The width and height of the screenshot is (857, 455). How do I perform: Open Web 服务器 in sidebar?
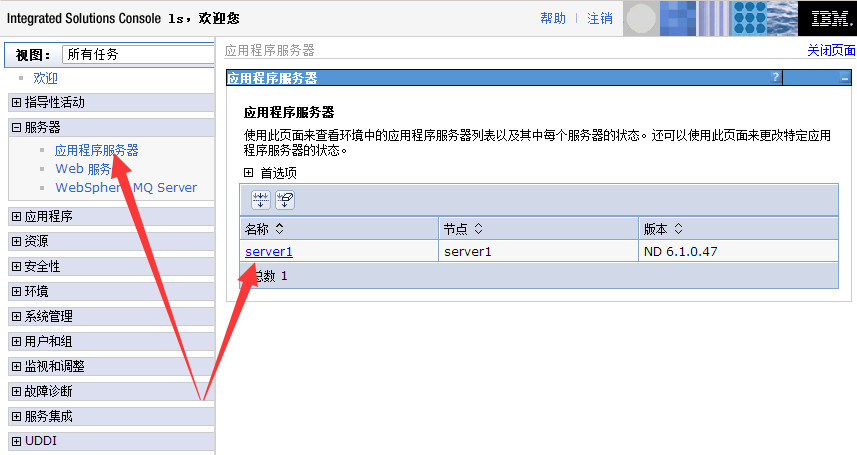[x=83, y=169]
